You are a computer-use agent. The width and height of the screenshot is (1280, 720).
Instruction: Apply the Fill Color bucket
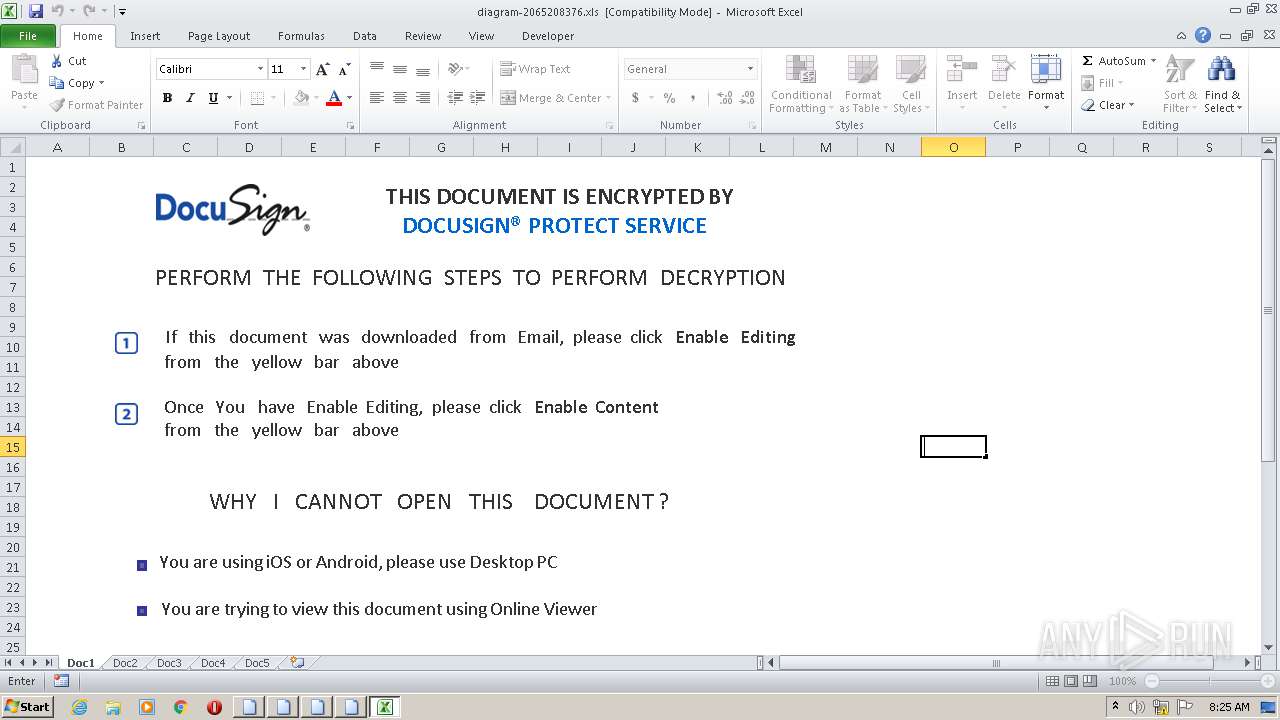coord(301,98)
